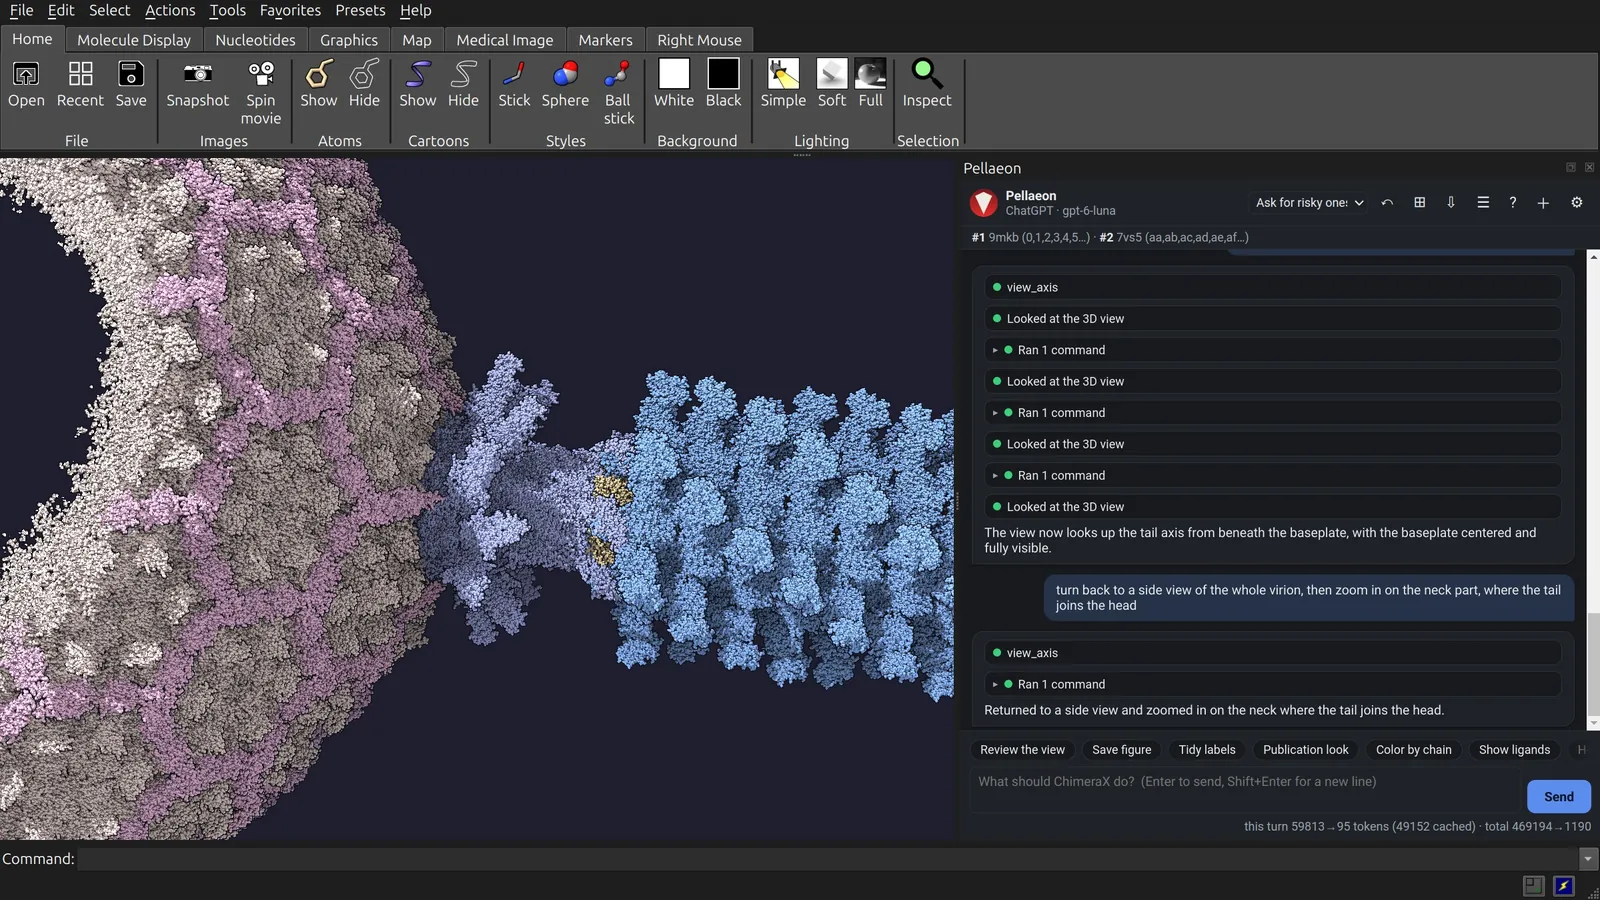Open the Medical Image tab
Viewport: 1600px width, 900px height.
(x=505, y=40)
